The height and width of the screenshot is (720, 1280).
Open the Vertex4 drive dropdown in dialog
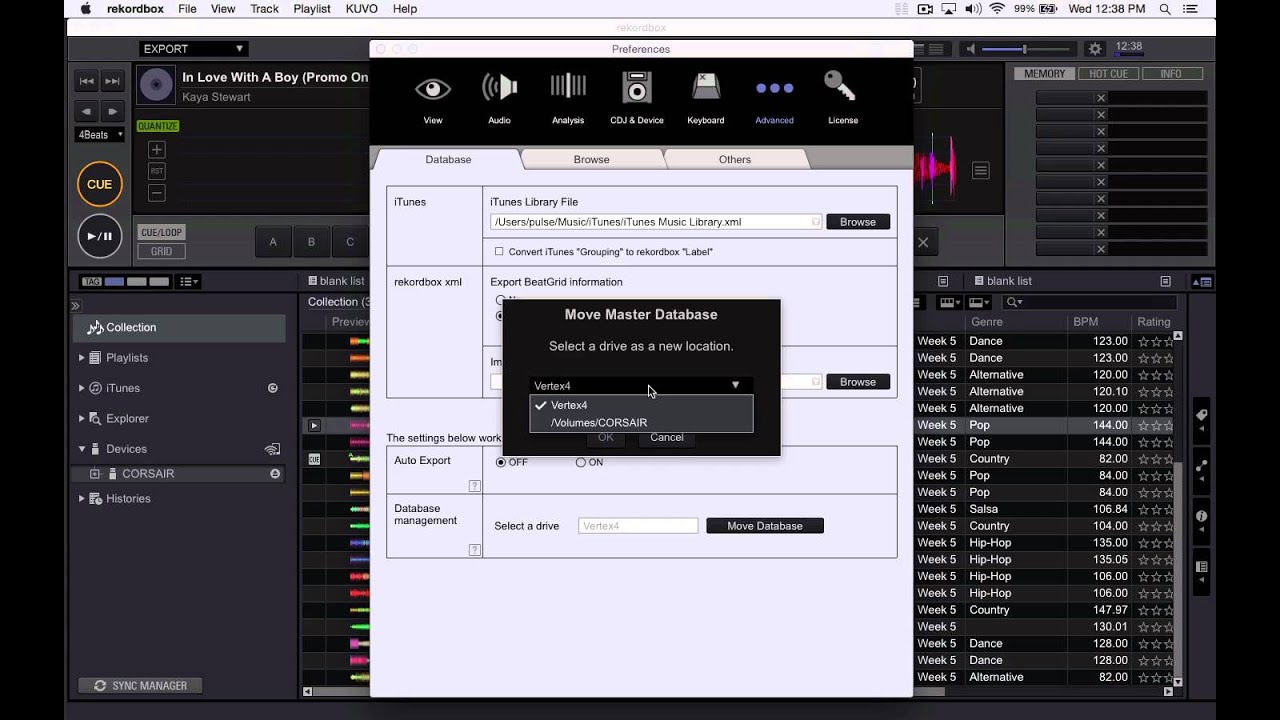click(x=639, y=385)
